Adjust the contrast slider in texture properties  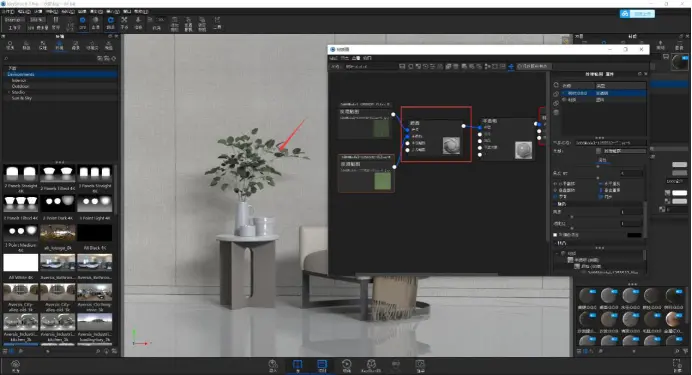[572, 229]
